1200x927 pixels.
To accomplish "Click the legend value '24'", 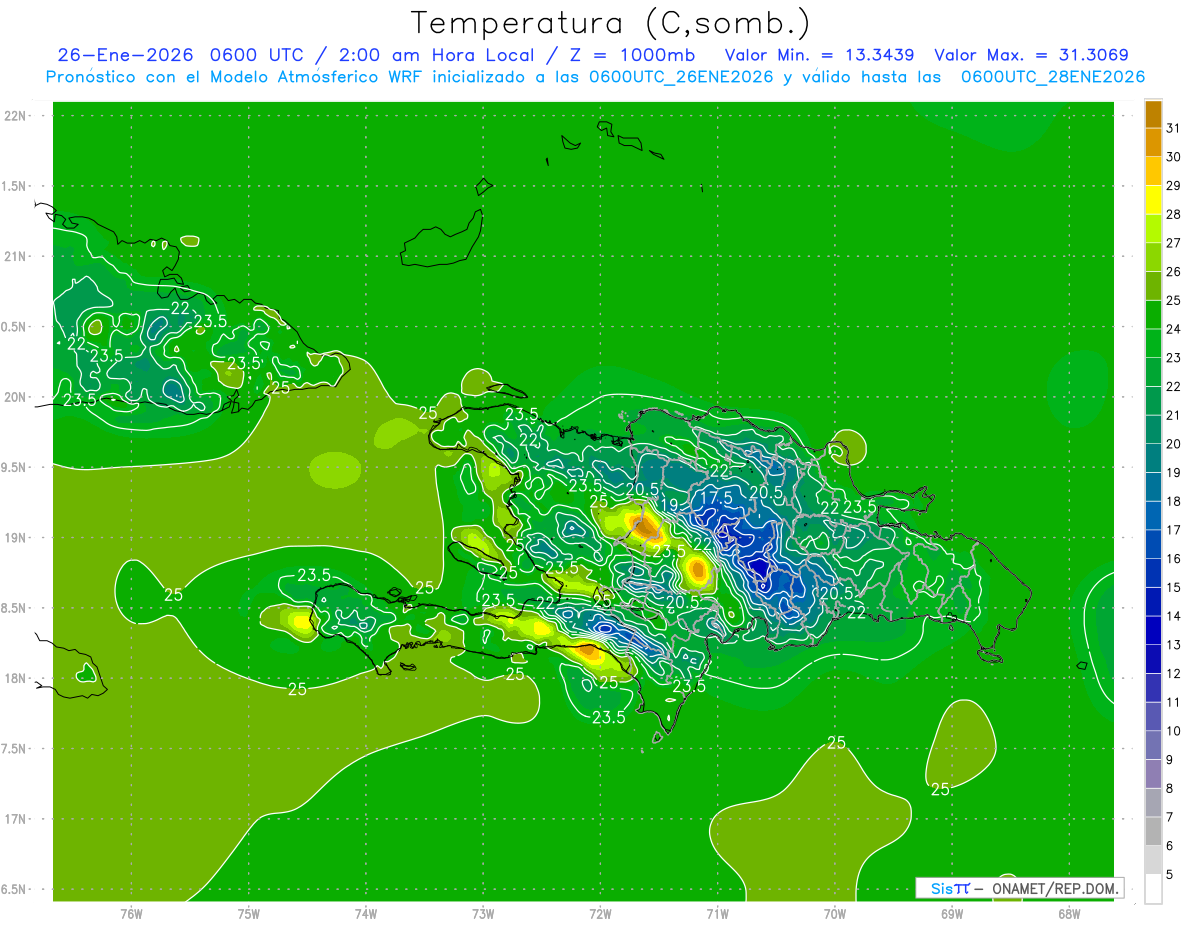I will point(1174,329).
